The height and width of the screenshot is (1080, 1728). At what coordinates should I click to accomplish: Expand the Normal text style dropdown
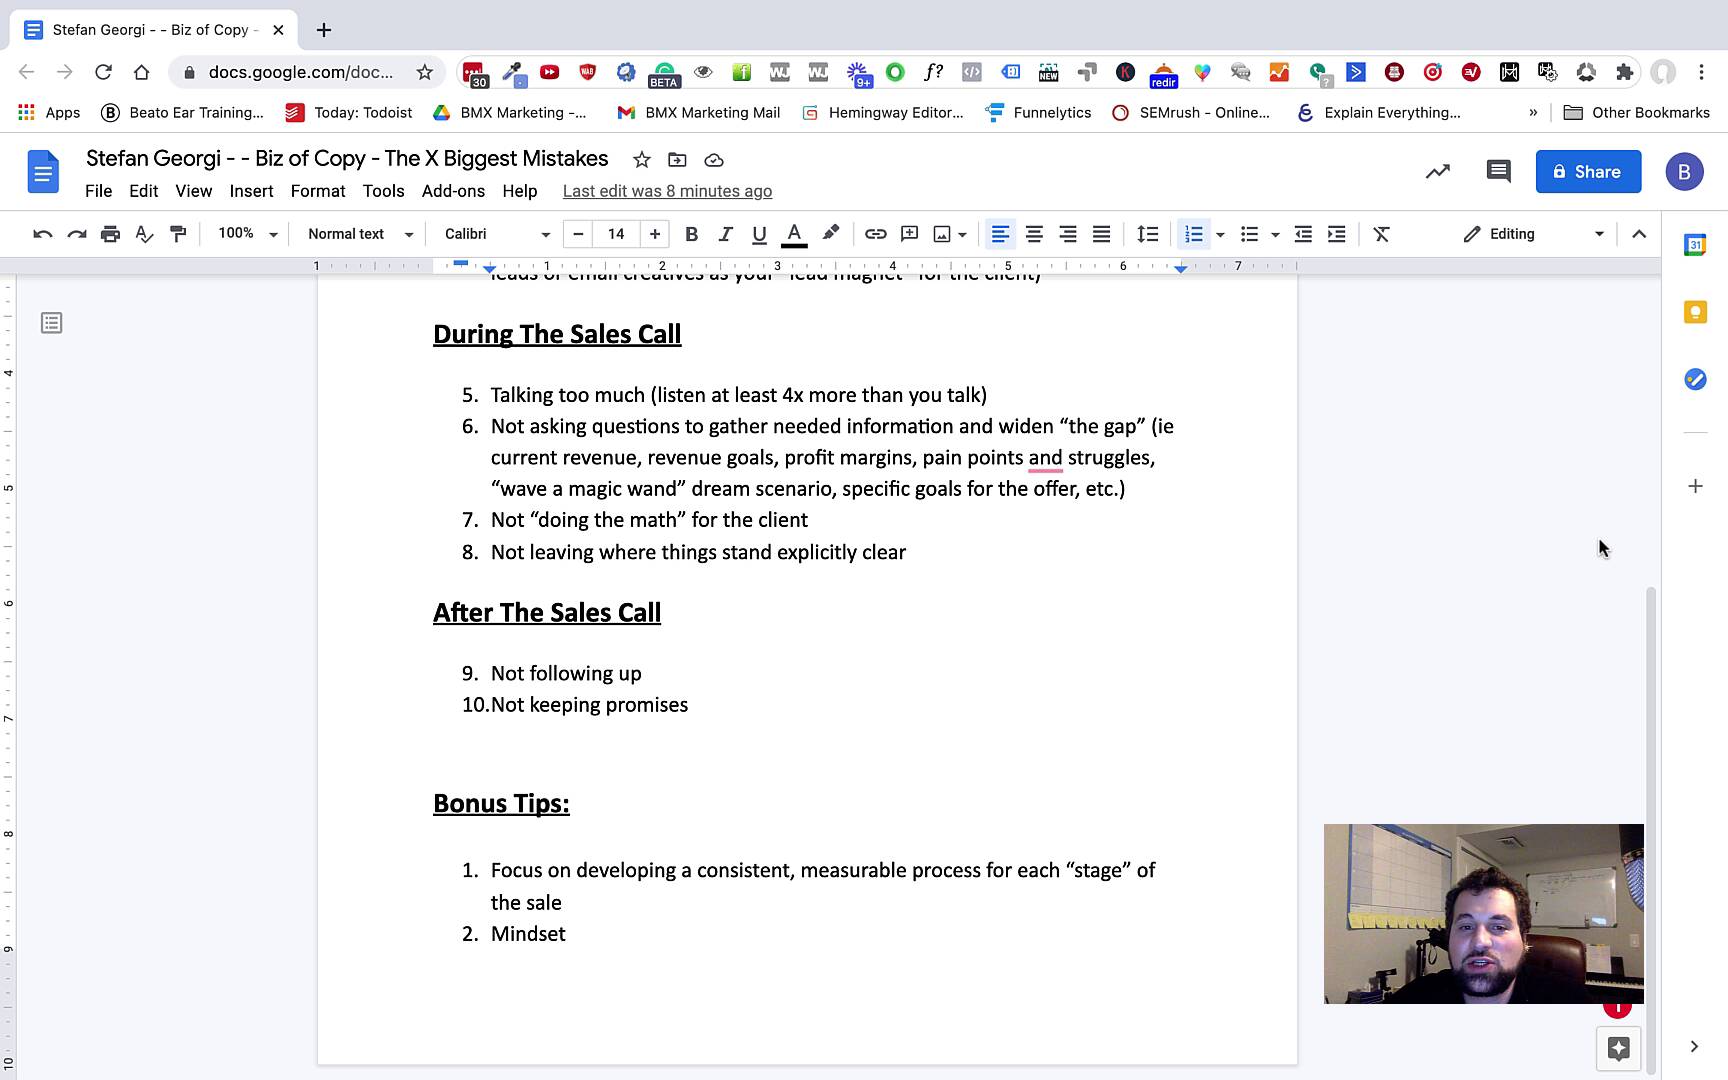(x=360, y=234)
